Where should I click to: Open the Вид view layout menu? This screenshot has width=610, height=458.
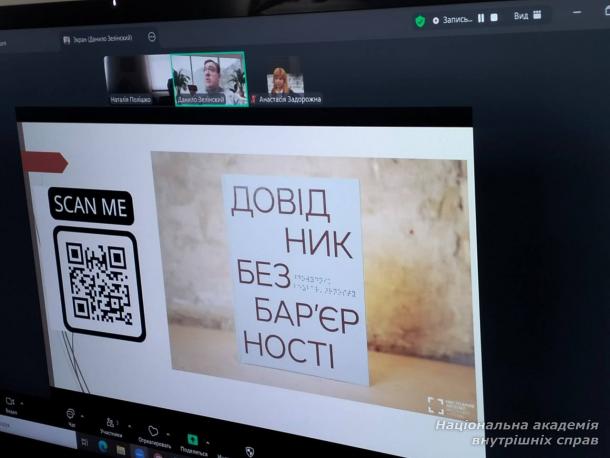pyautogui.click(x=527, y=16)
